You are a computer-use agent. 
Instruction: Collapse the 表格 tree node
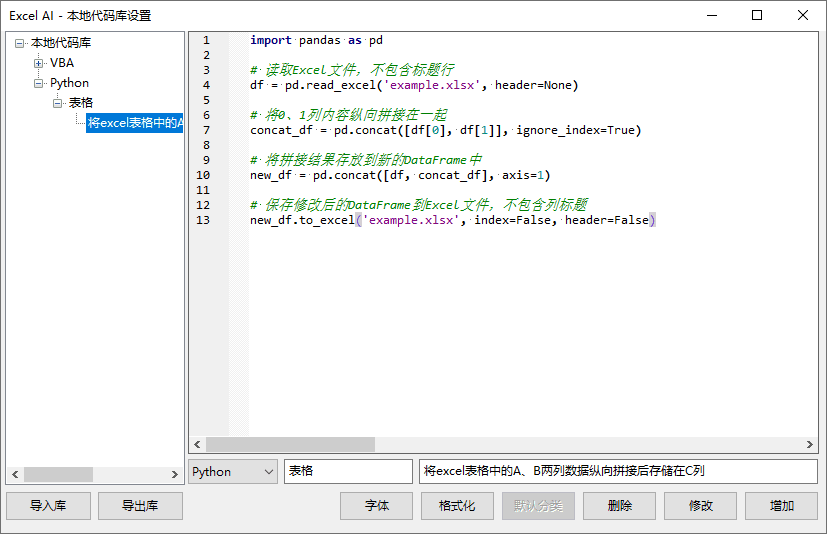point(57,103)
